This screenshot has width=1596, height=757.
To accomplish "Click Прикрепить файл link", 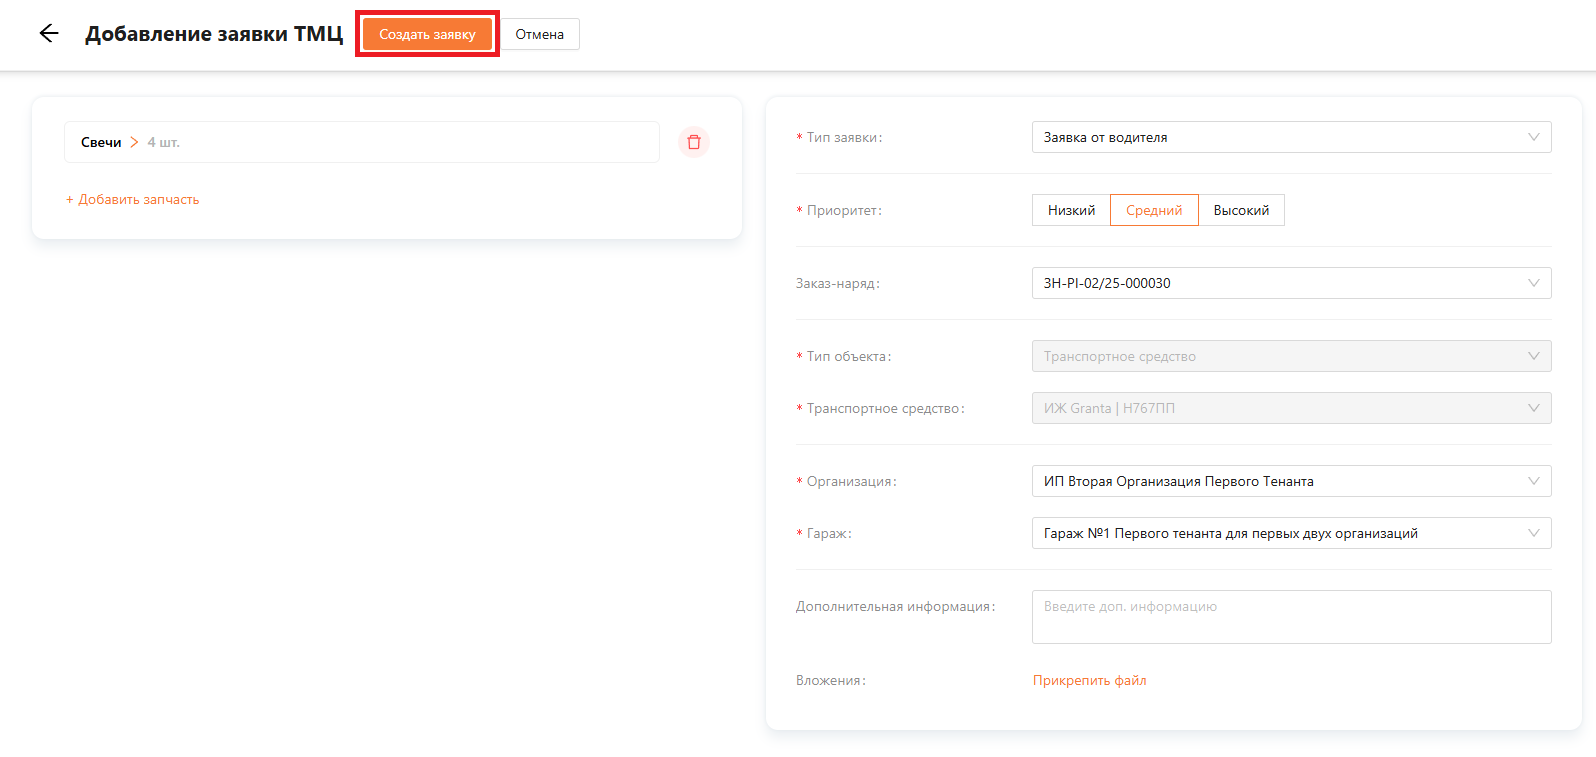I will (x=1089, y=680).
